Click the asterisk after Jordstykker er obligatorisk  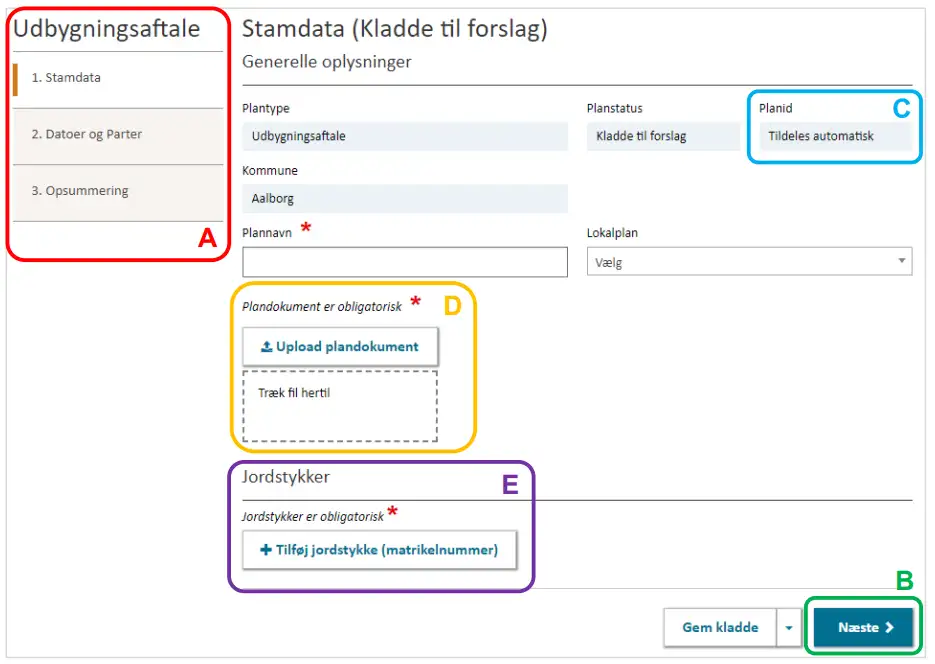coord(393,513)
